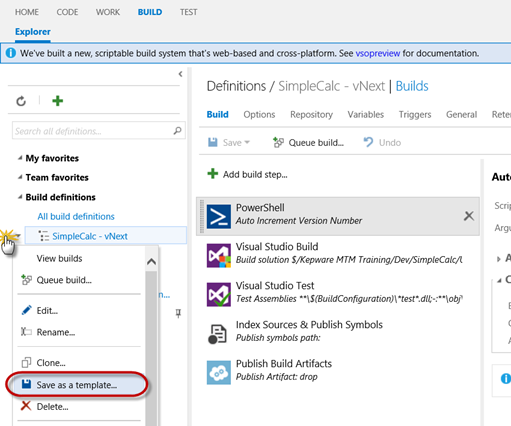Screen dimensions: 511x426
Task: Select the Publish Build Artifacts icon
Action: [219, 372]
